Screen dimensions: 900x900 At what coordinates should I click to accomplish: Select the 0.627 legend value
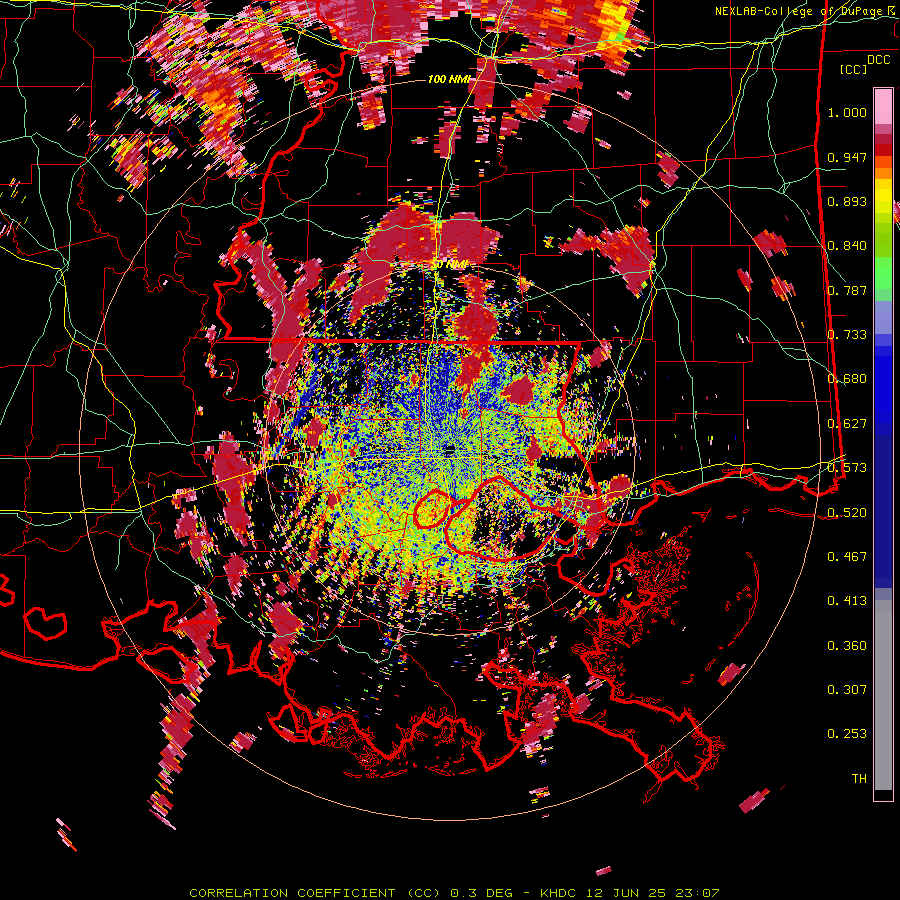click(847, 424)
